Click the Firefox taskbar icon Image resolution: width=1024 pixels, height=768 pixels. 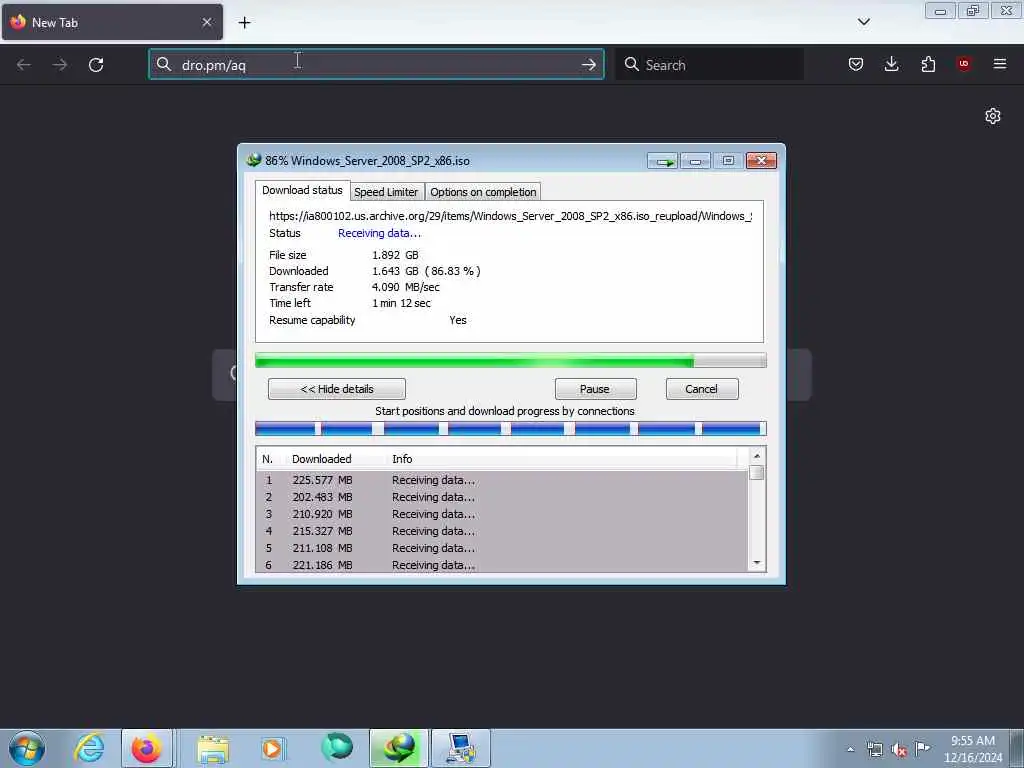(x=147, y=748)
